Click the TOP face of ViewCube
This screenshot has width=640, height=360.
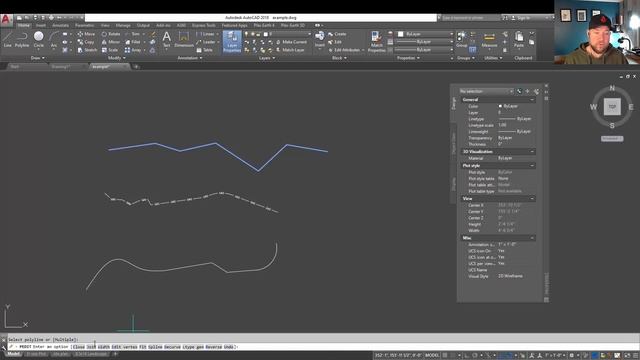[612, 107]
